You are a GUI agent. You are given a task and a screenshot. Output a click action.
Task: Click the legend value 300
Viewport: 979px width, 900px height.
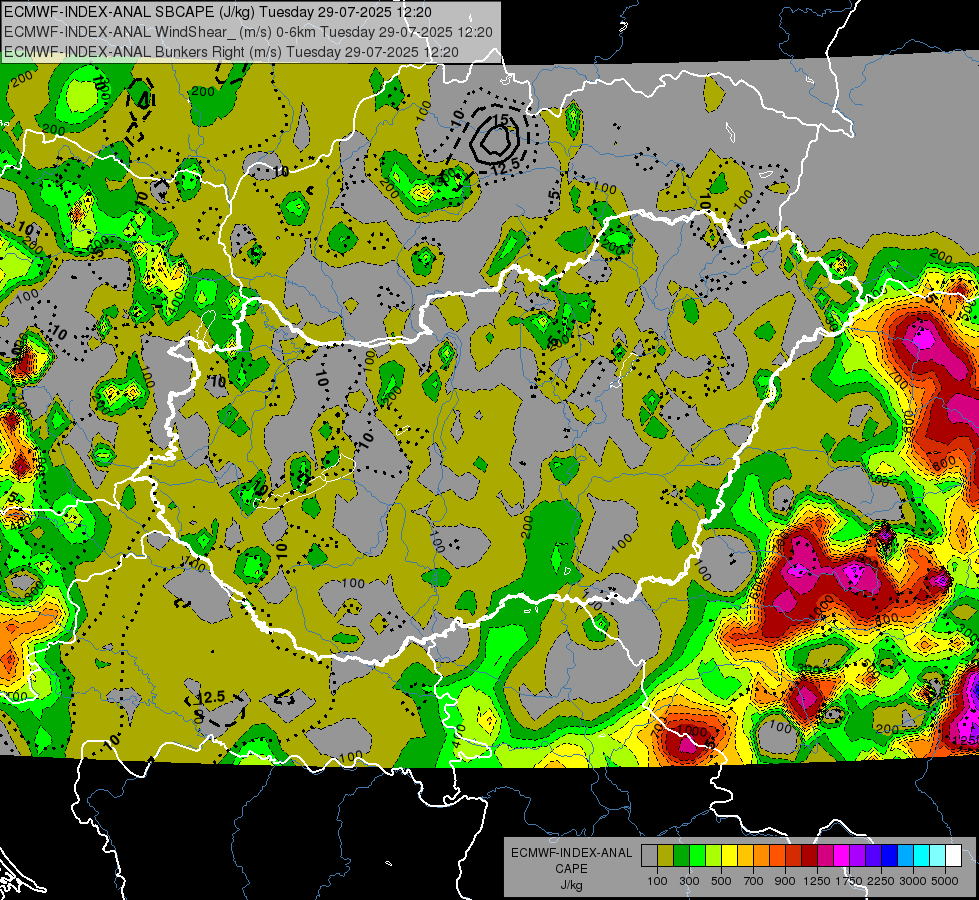coord(689,881)
